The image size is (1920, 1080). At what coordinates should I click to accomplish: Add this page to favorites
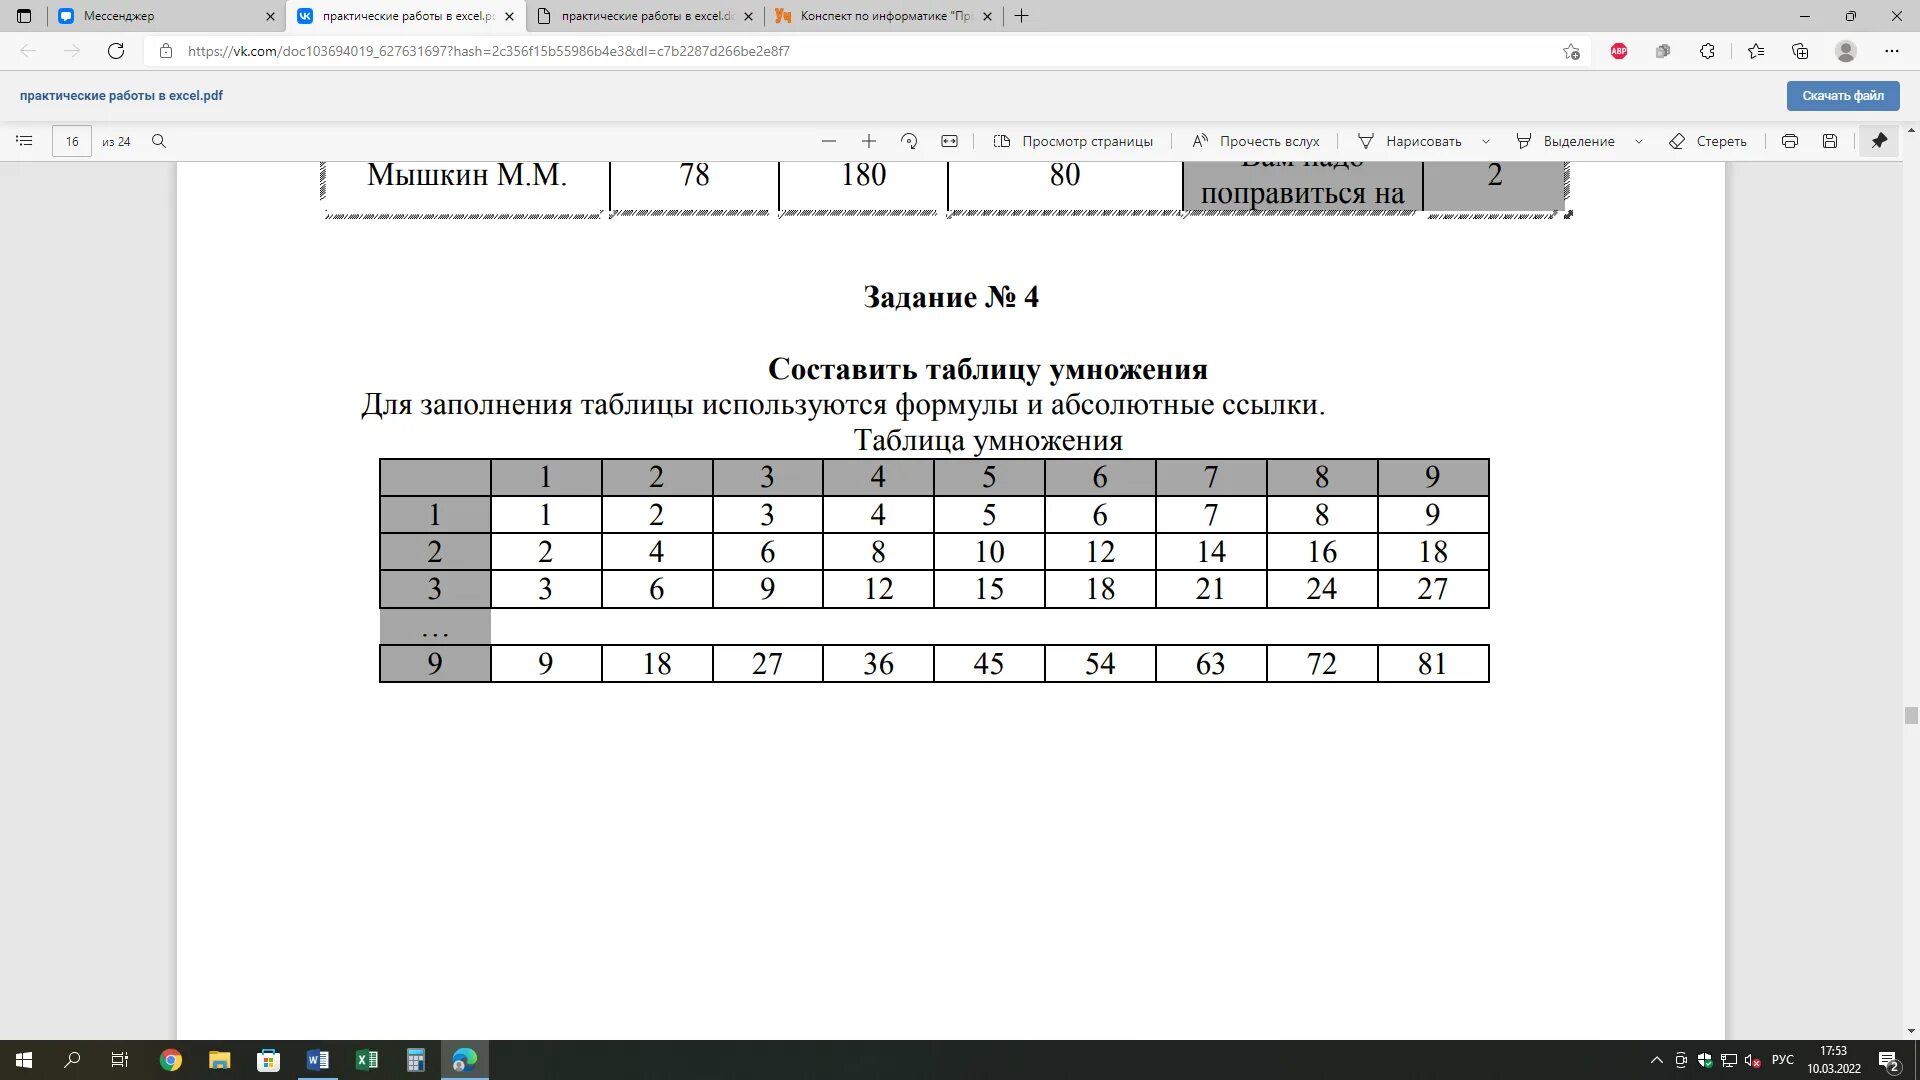point(1571,51)
